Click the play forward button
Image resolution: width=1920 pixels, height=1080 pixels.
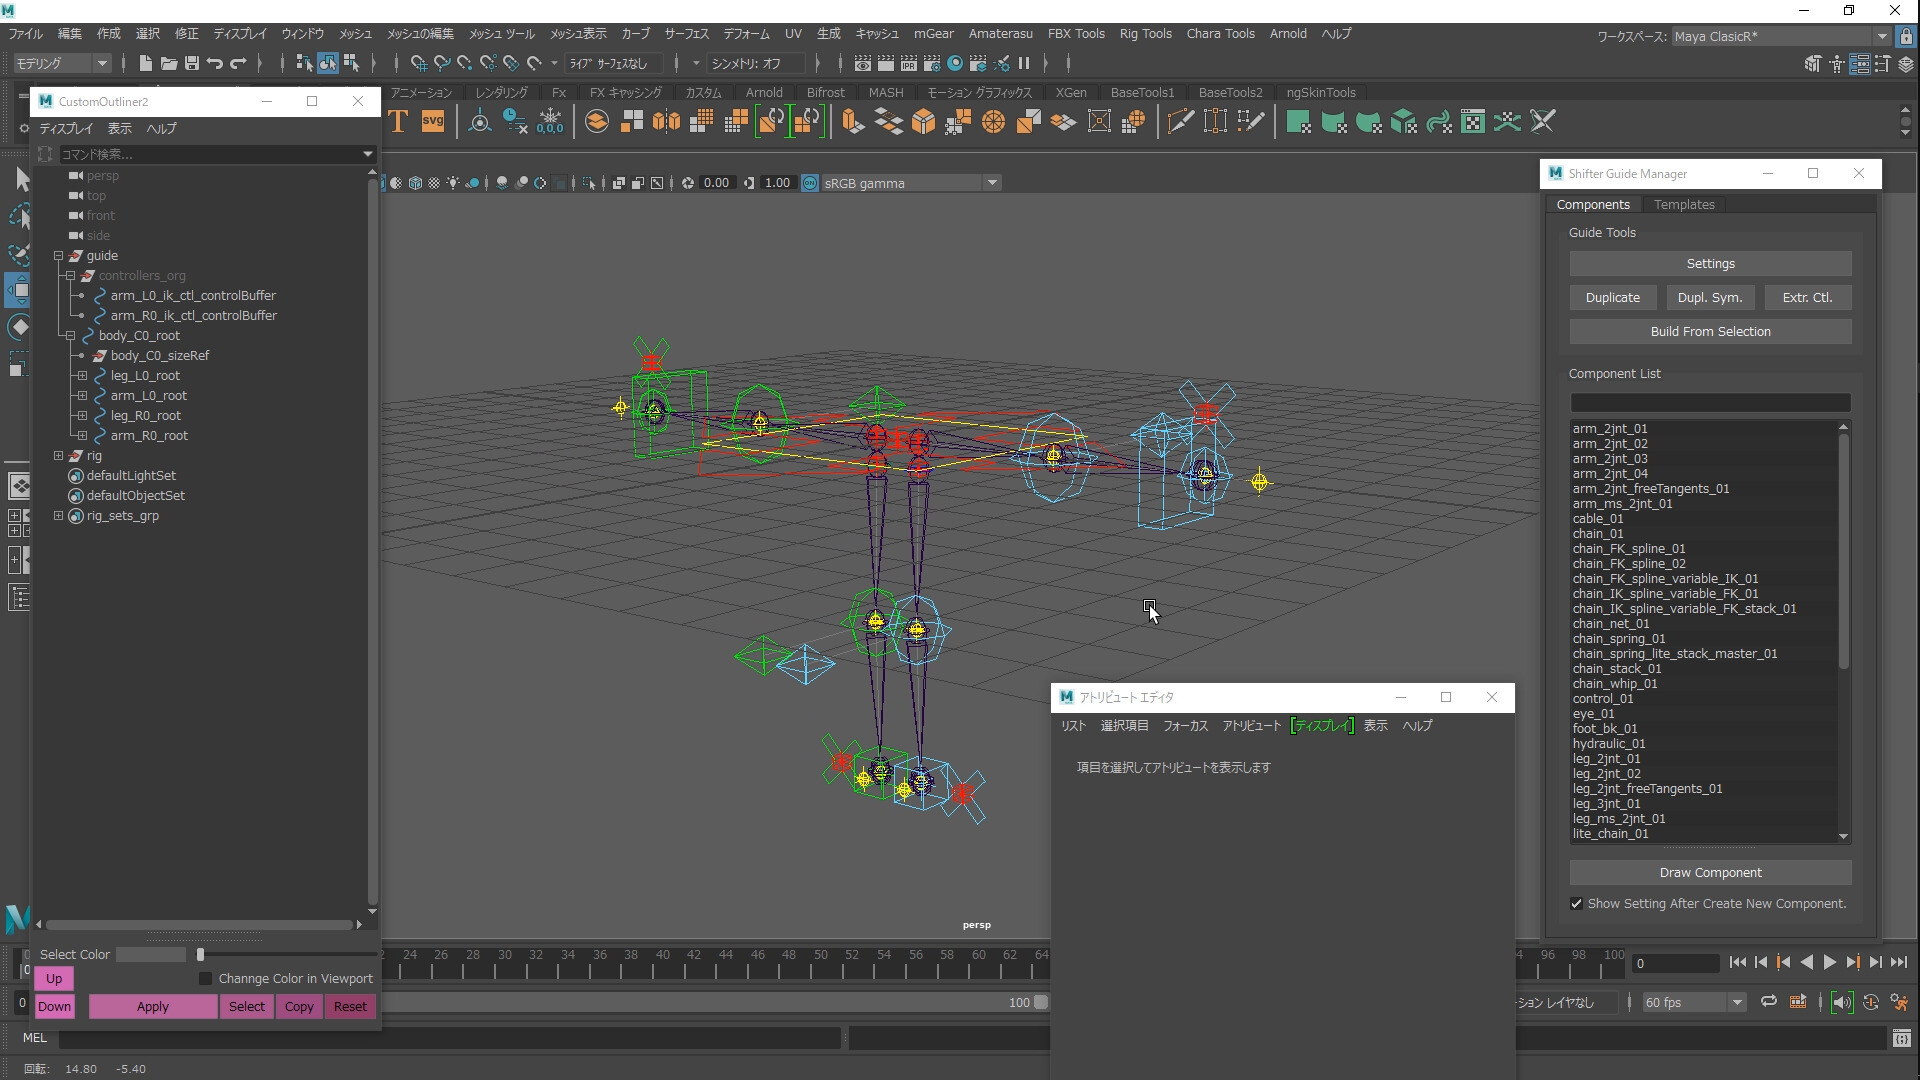[x=1829, y=962]
